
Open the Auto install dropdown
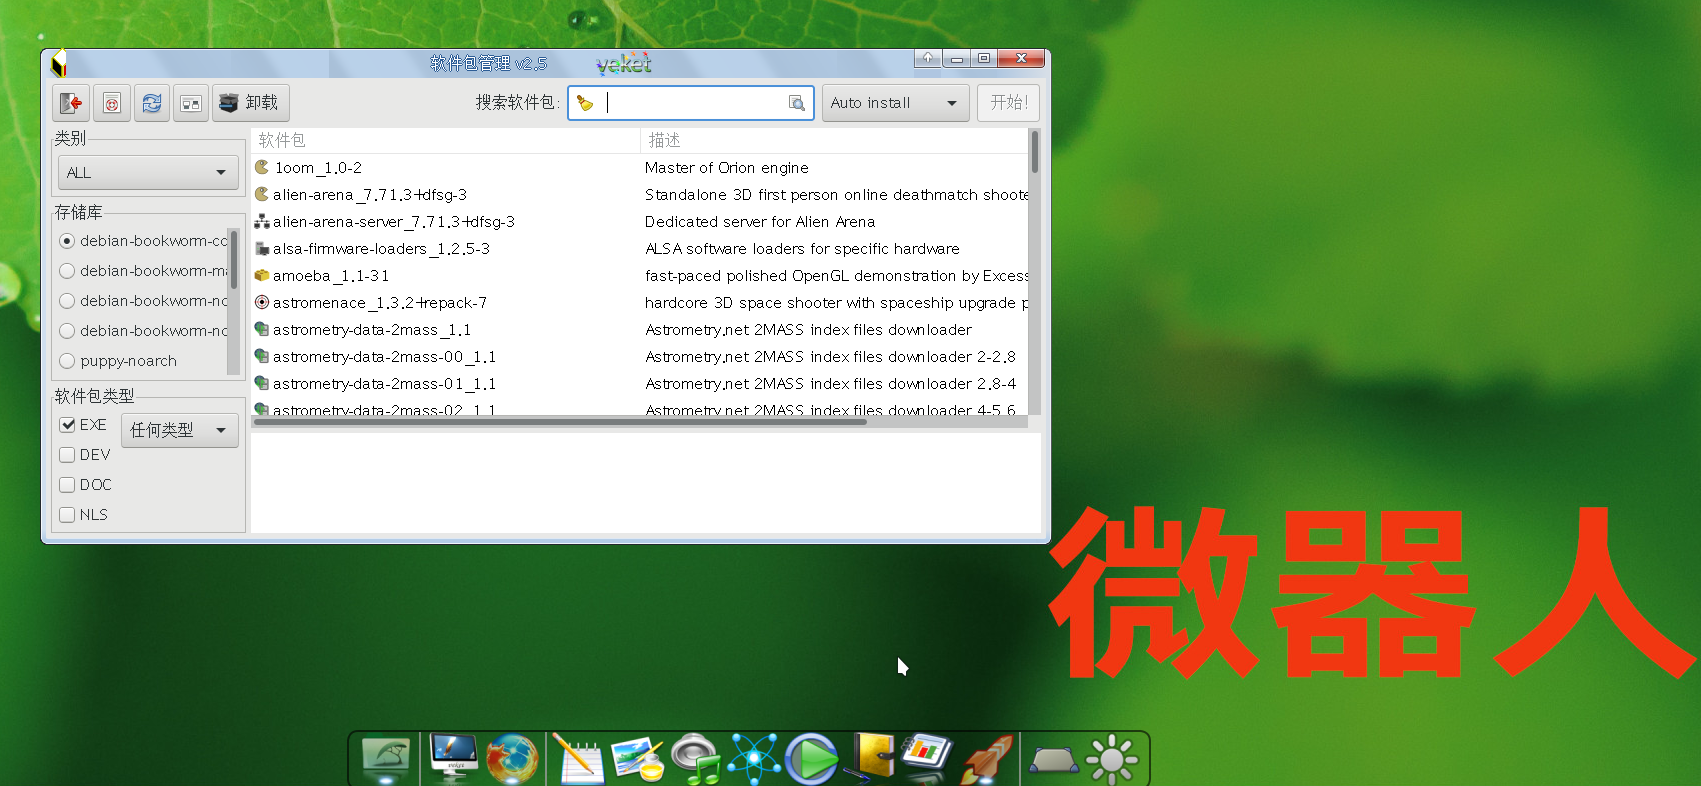coord(894,103)
